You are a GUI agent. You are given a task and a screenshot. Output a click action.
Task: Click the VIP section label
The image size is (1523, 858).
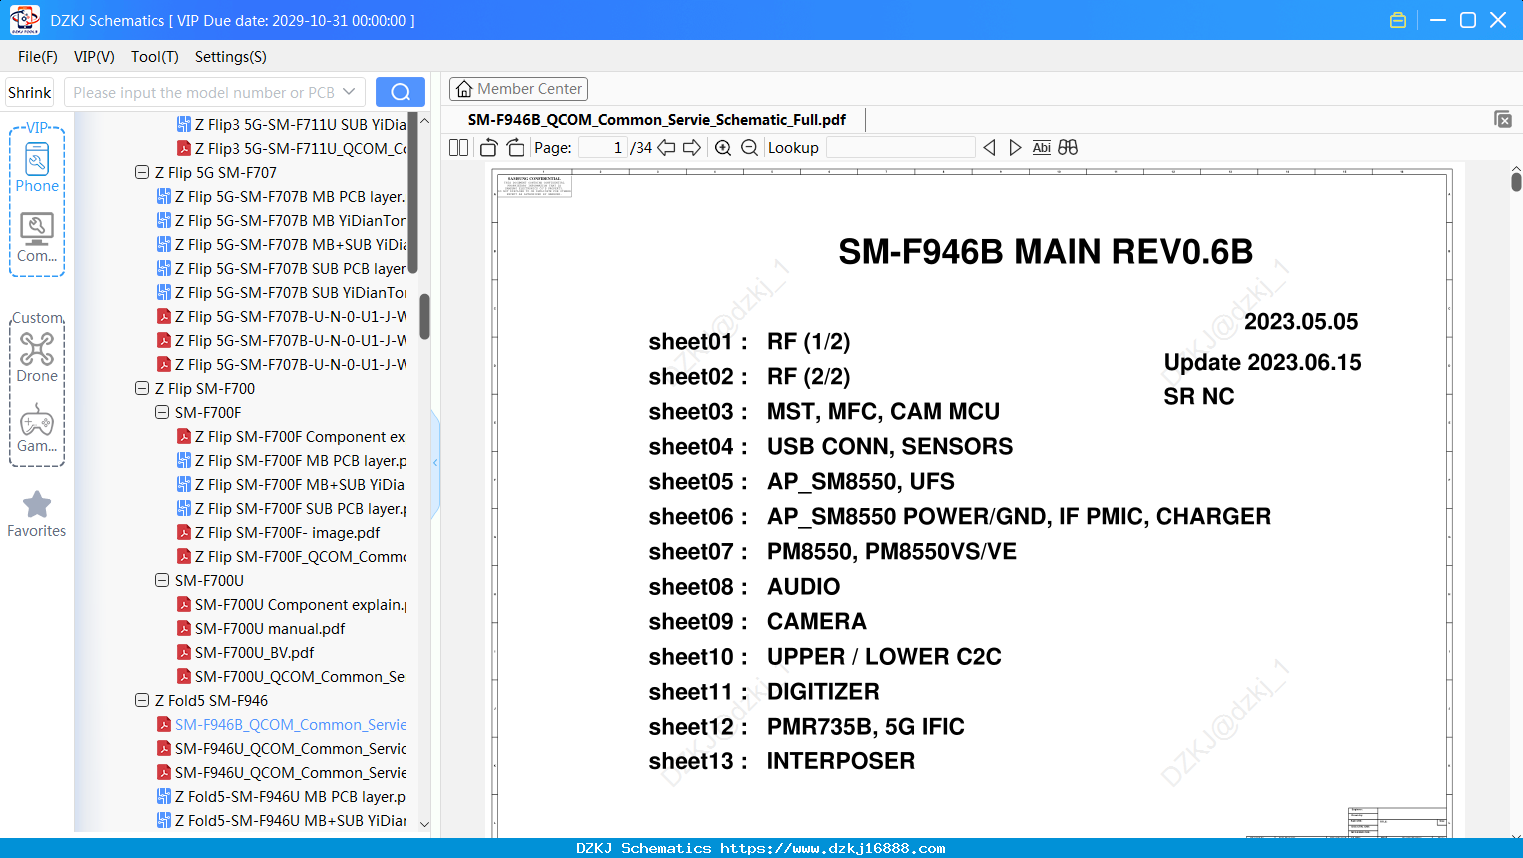click(37, 127)
